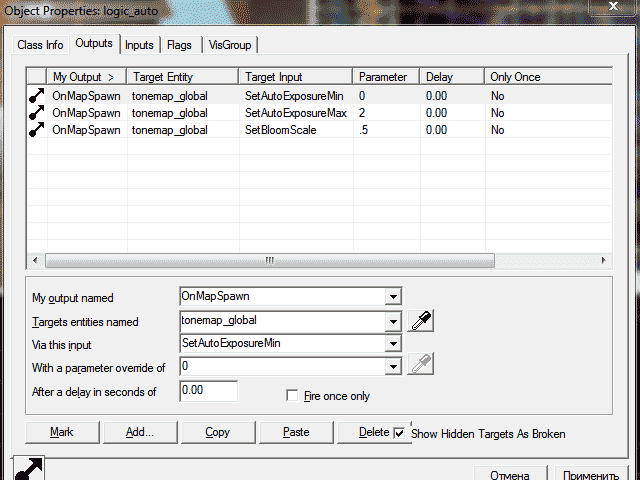Click the output icon beside SetBloomScale row
The width and height of the screenshot is (640, 480).
(x=36, y=131)
